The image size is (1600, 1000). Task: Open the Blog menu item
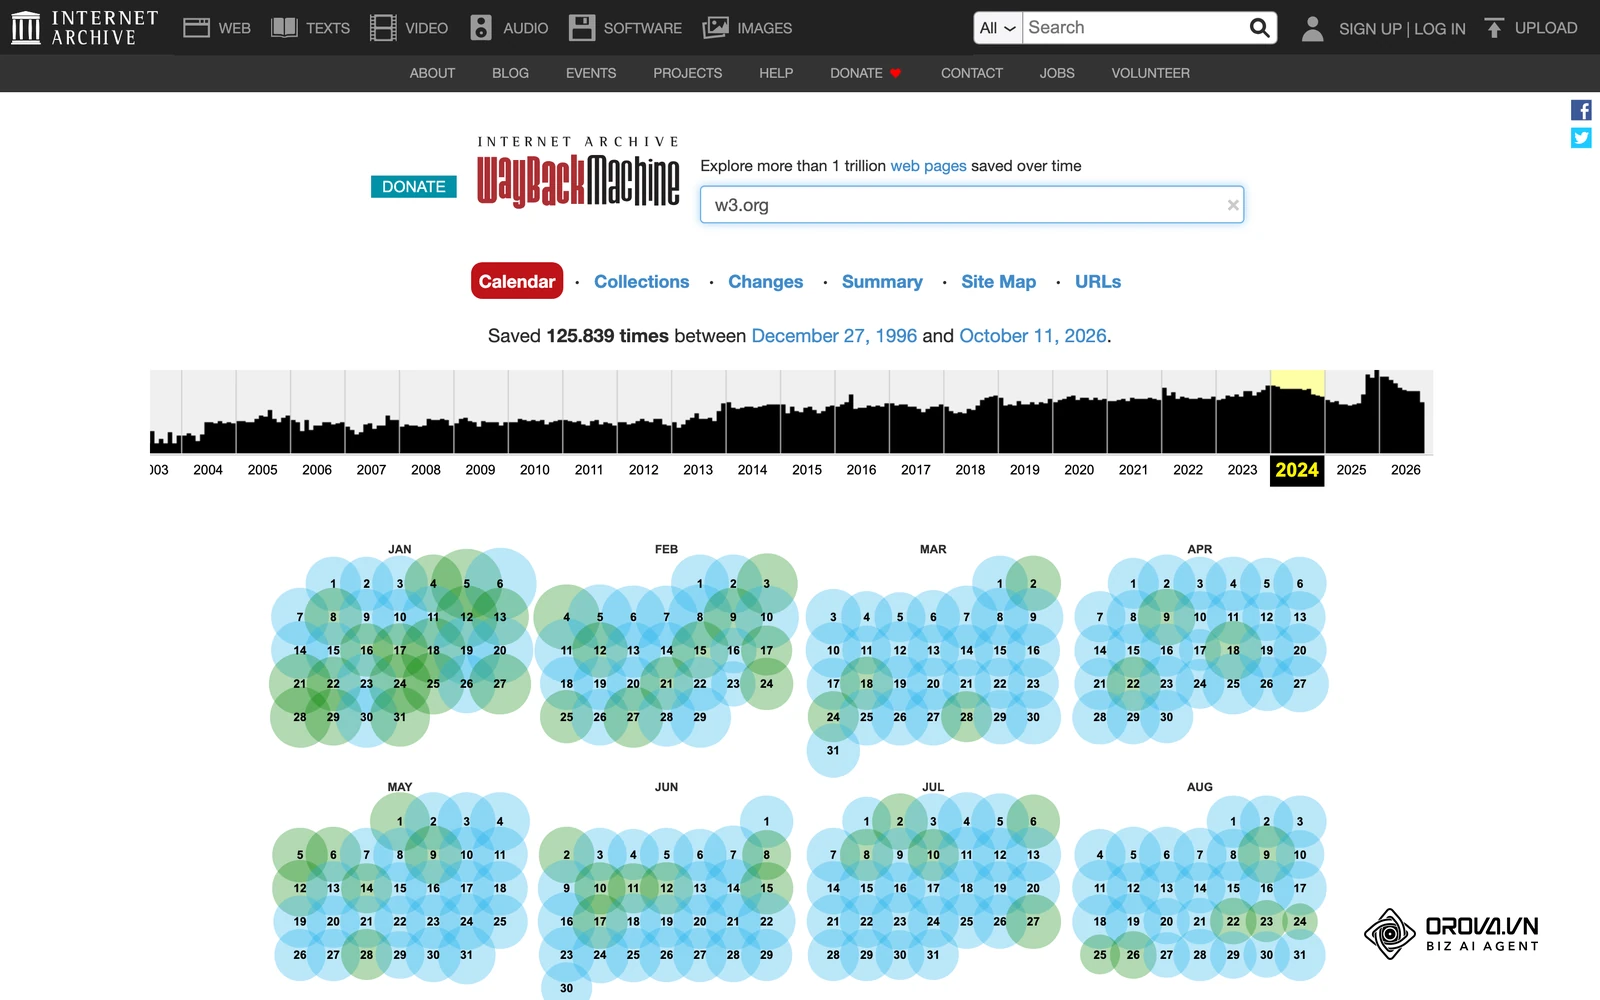point(510,73)
